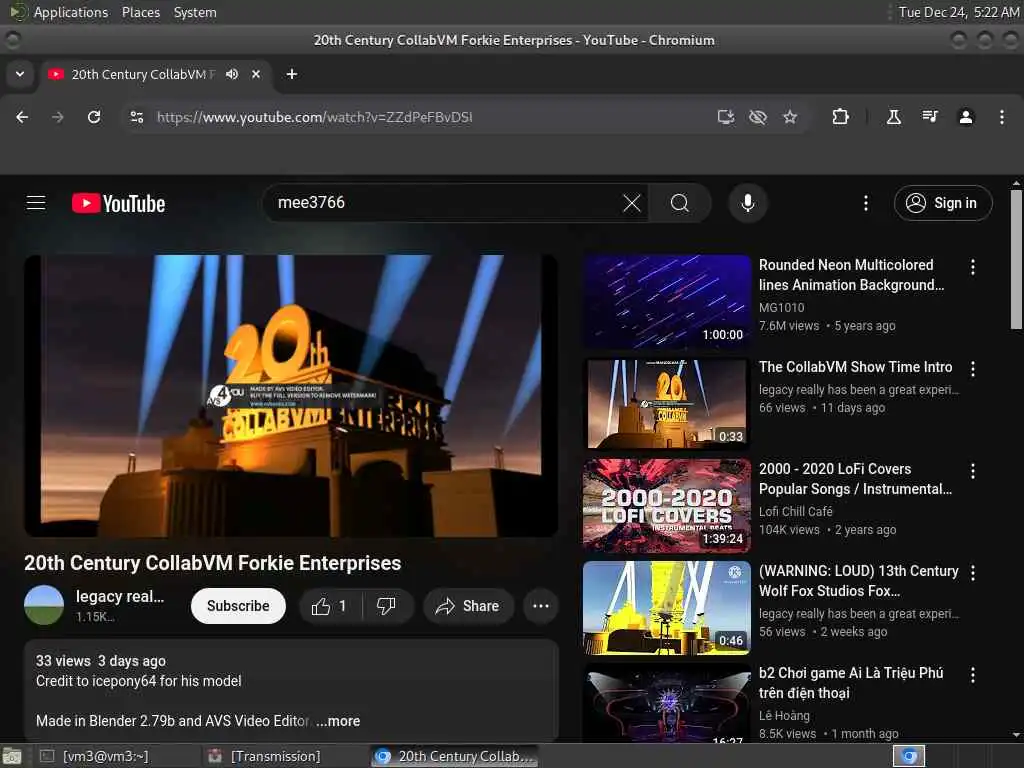This screenshot has width=1024, height=768.
Task: Open The CollabVM Show Time Intro thumbnail
Action: pyautogui.click(x=667, y=404)
